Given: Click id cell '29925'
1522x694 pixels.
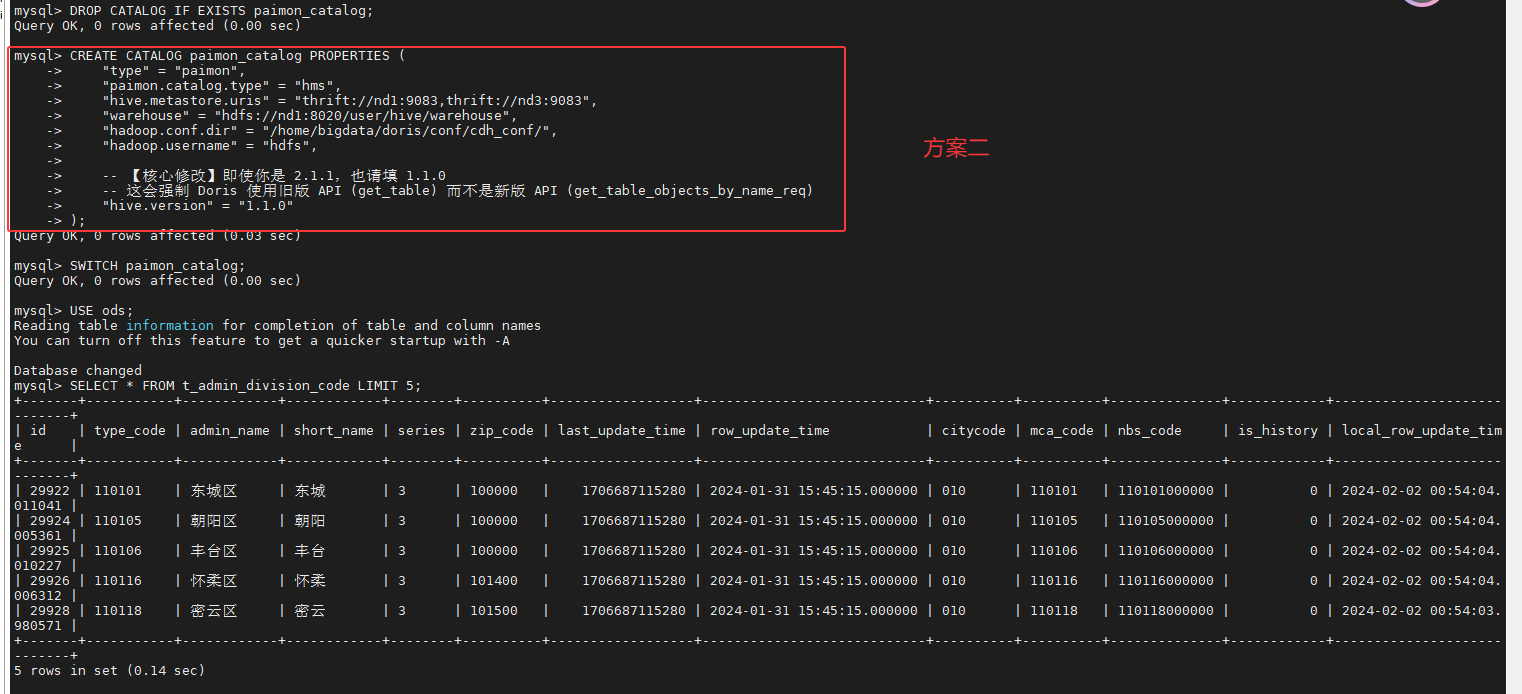Looking at the screenshot, I should tap(50, 551).
